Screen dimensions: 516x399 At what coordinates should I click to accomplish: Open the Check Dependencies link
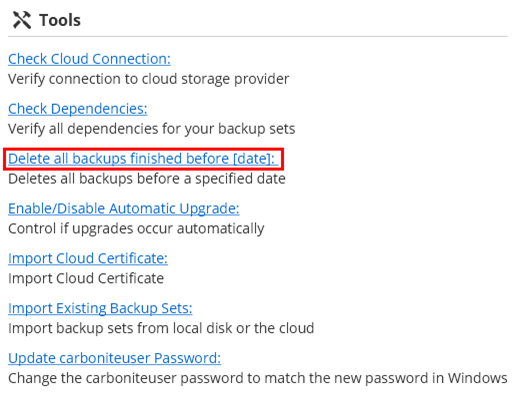click(x=78, y=109)
